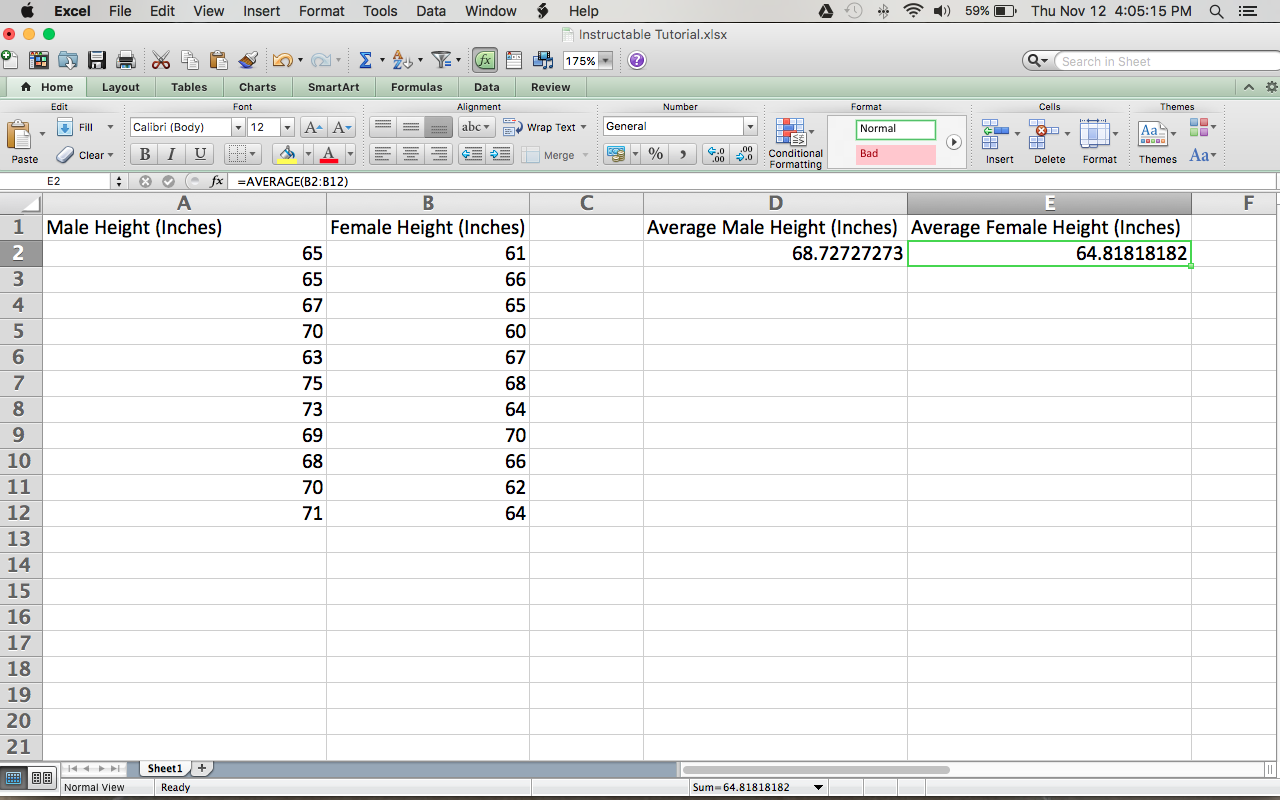
Task: Align cell text to the top
Action: coord(383,127)
